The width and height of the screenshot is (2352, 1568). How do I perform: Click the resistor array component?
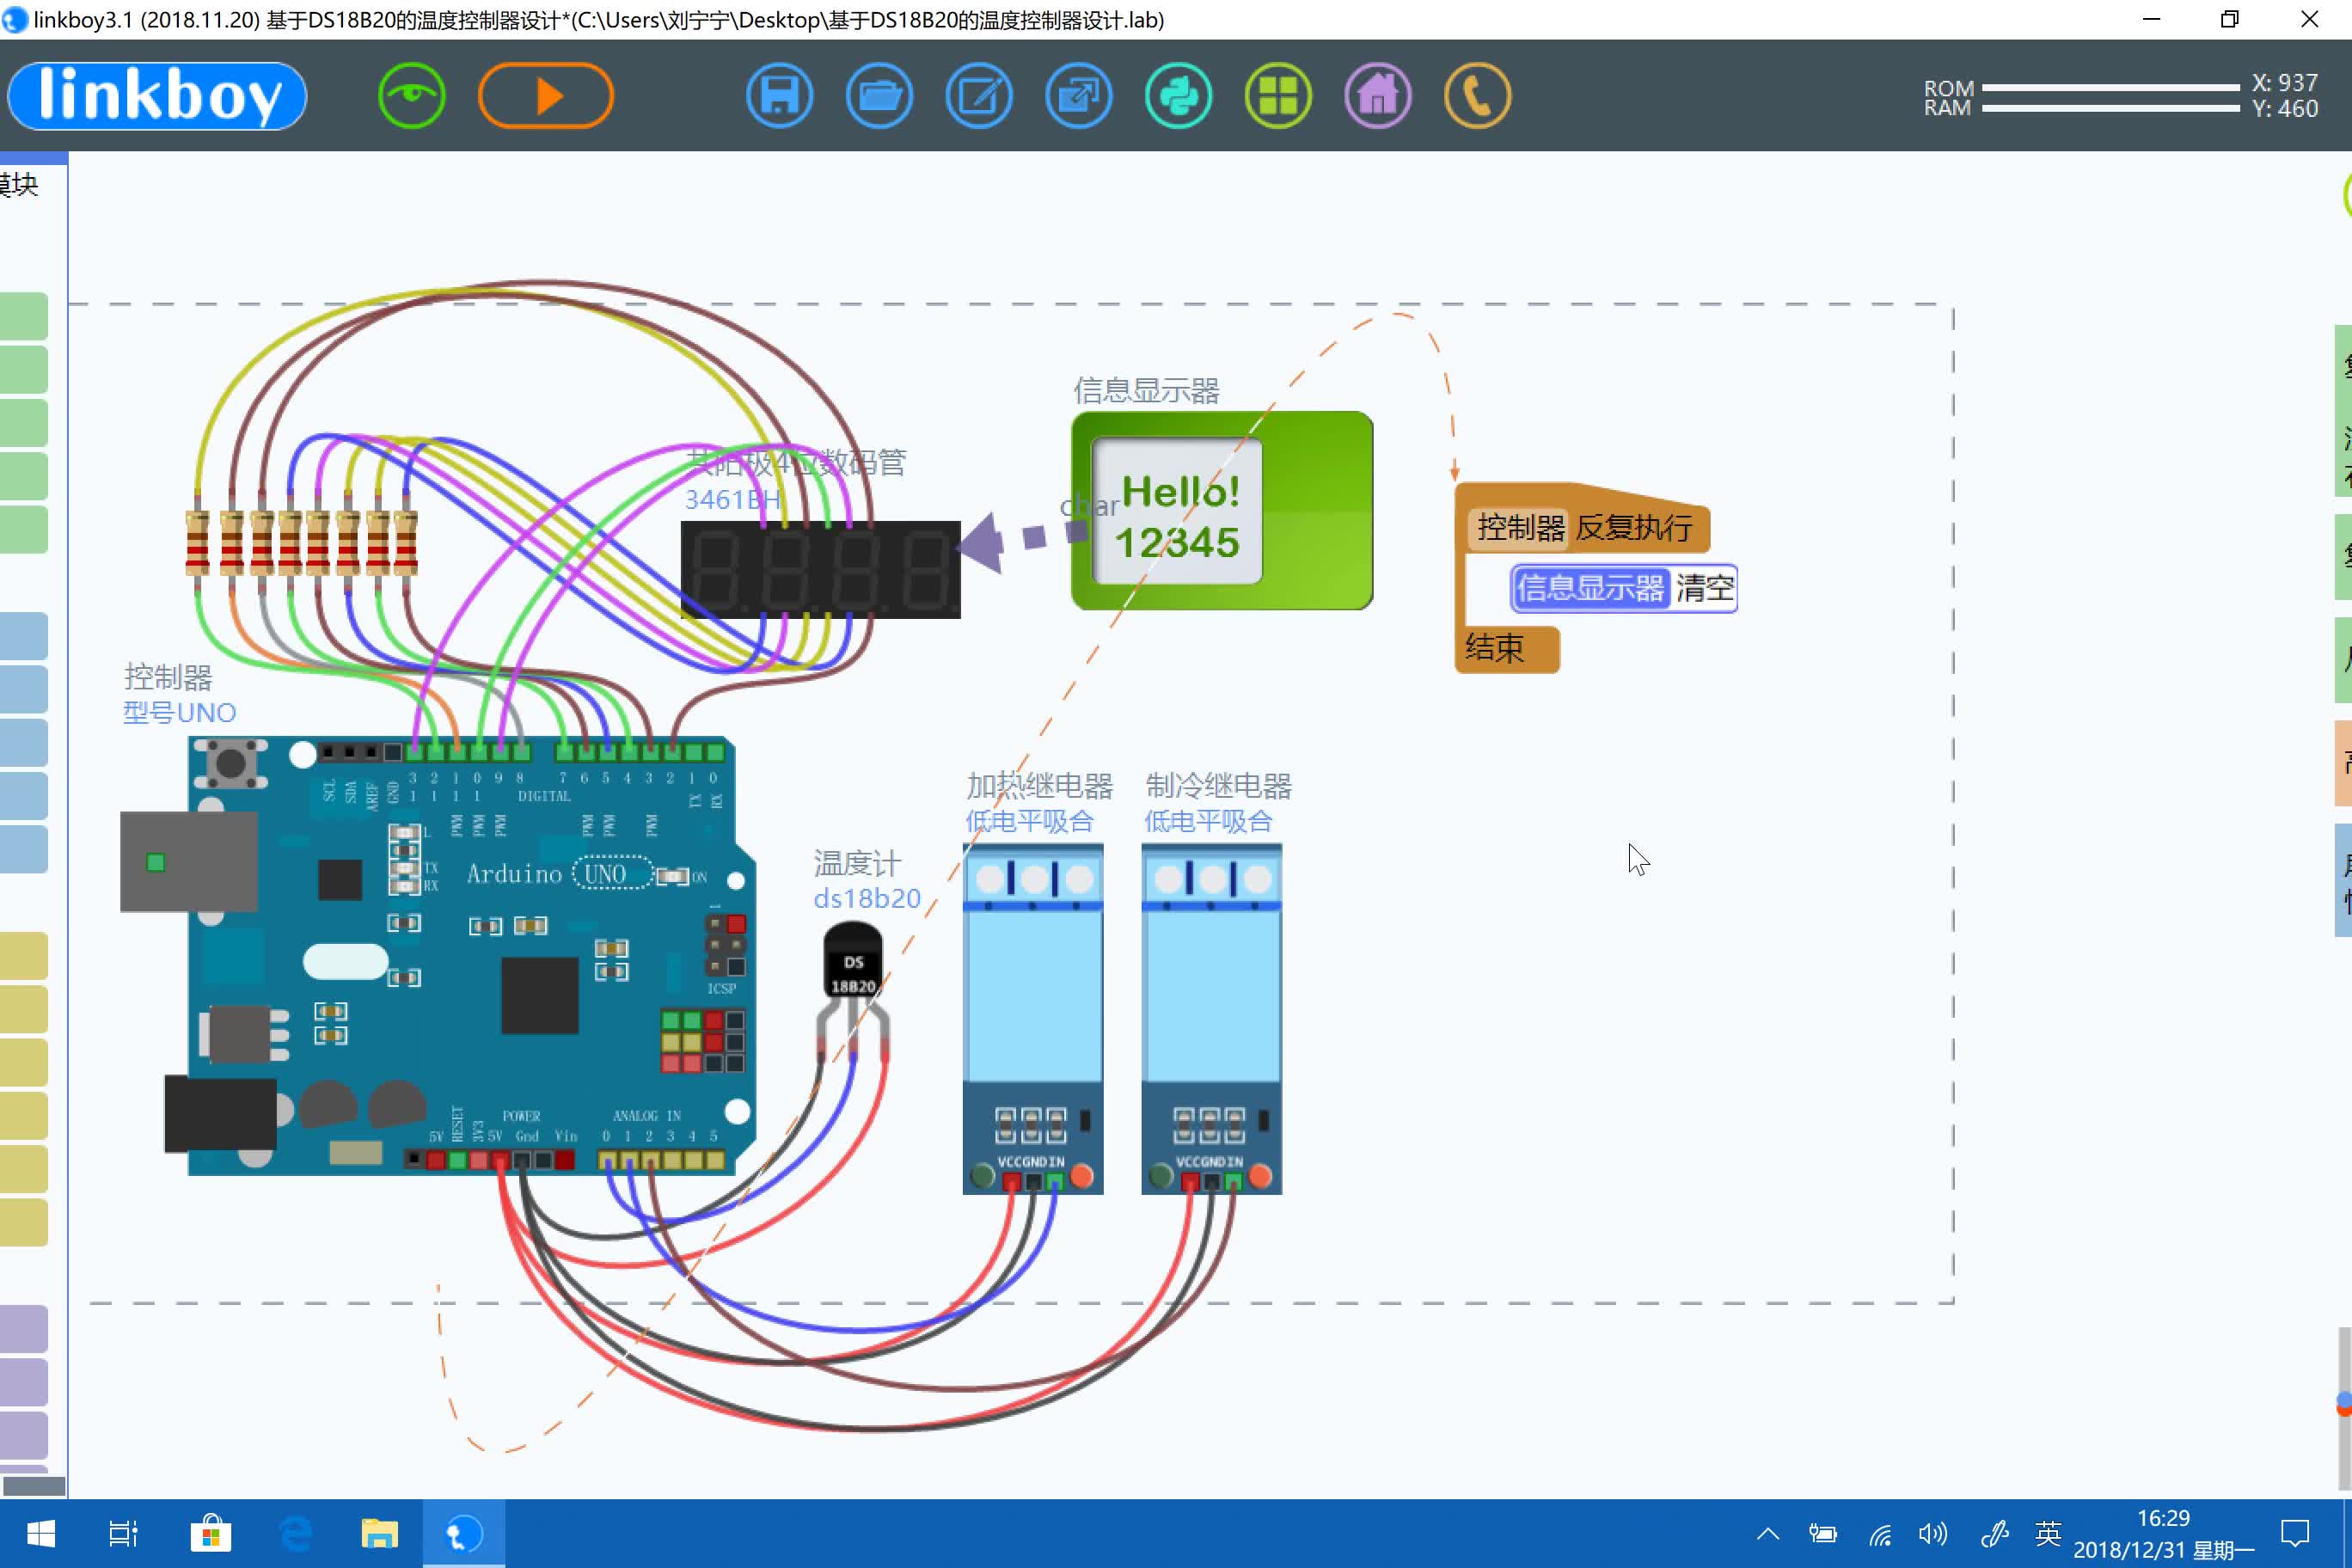pos(301,543)
